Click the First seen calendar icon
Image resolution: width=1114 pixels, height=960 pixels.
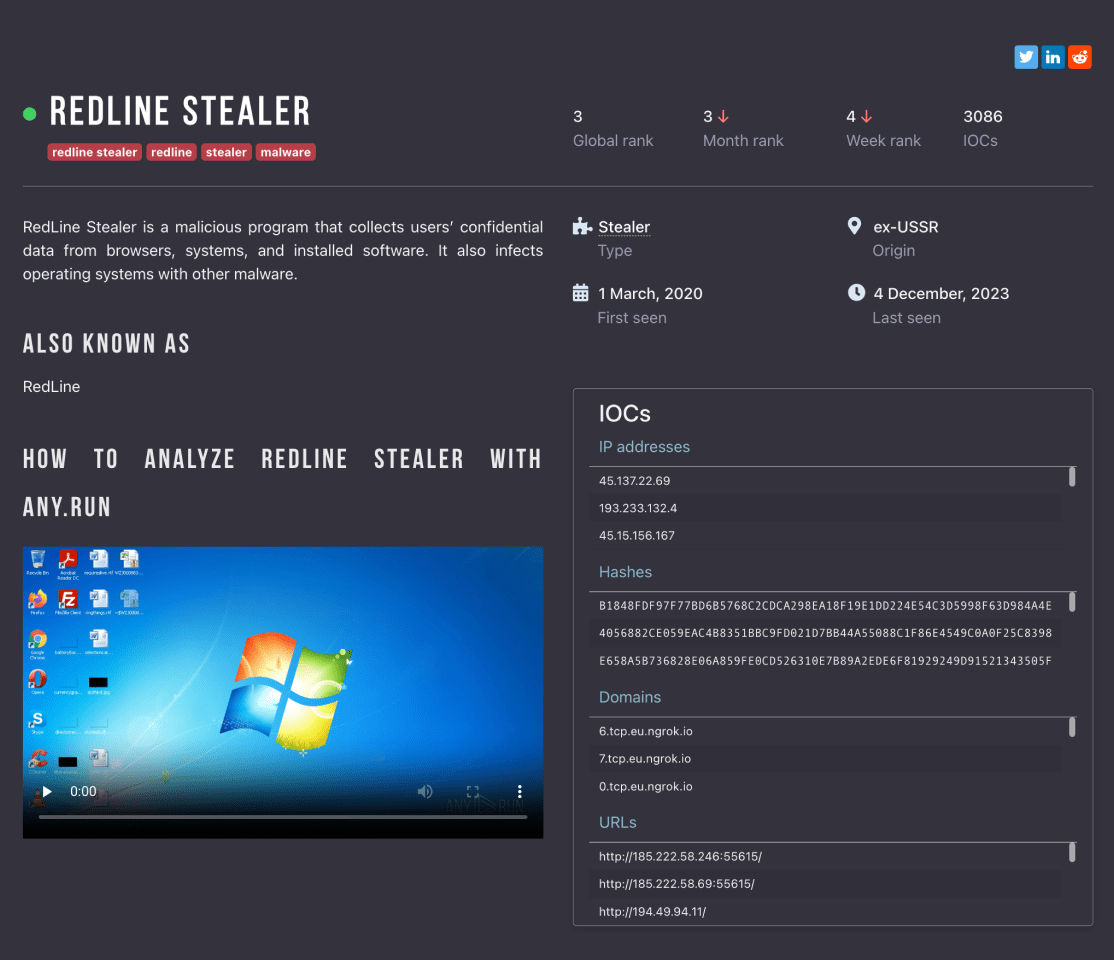580,293
